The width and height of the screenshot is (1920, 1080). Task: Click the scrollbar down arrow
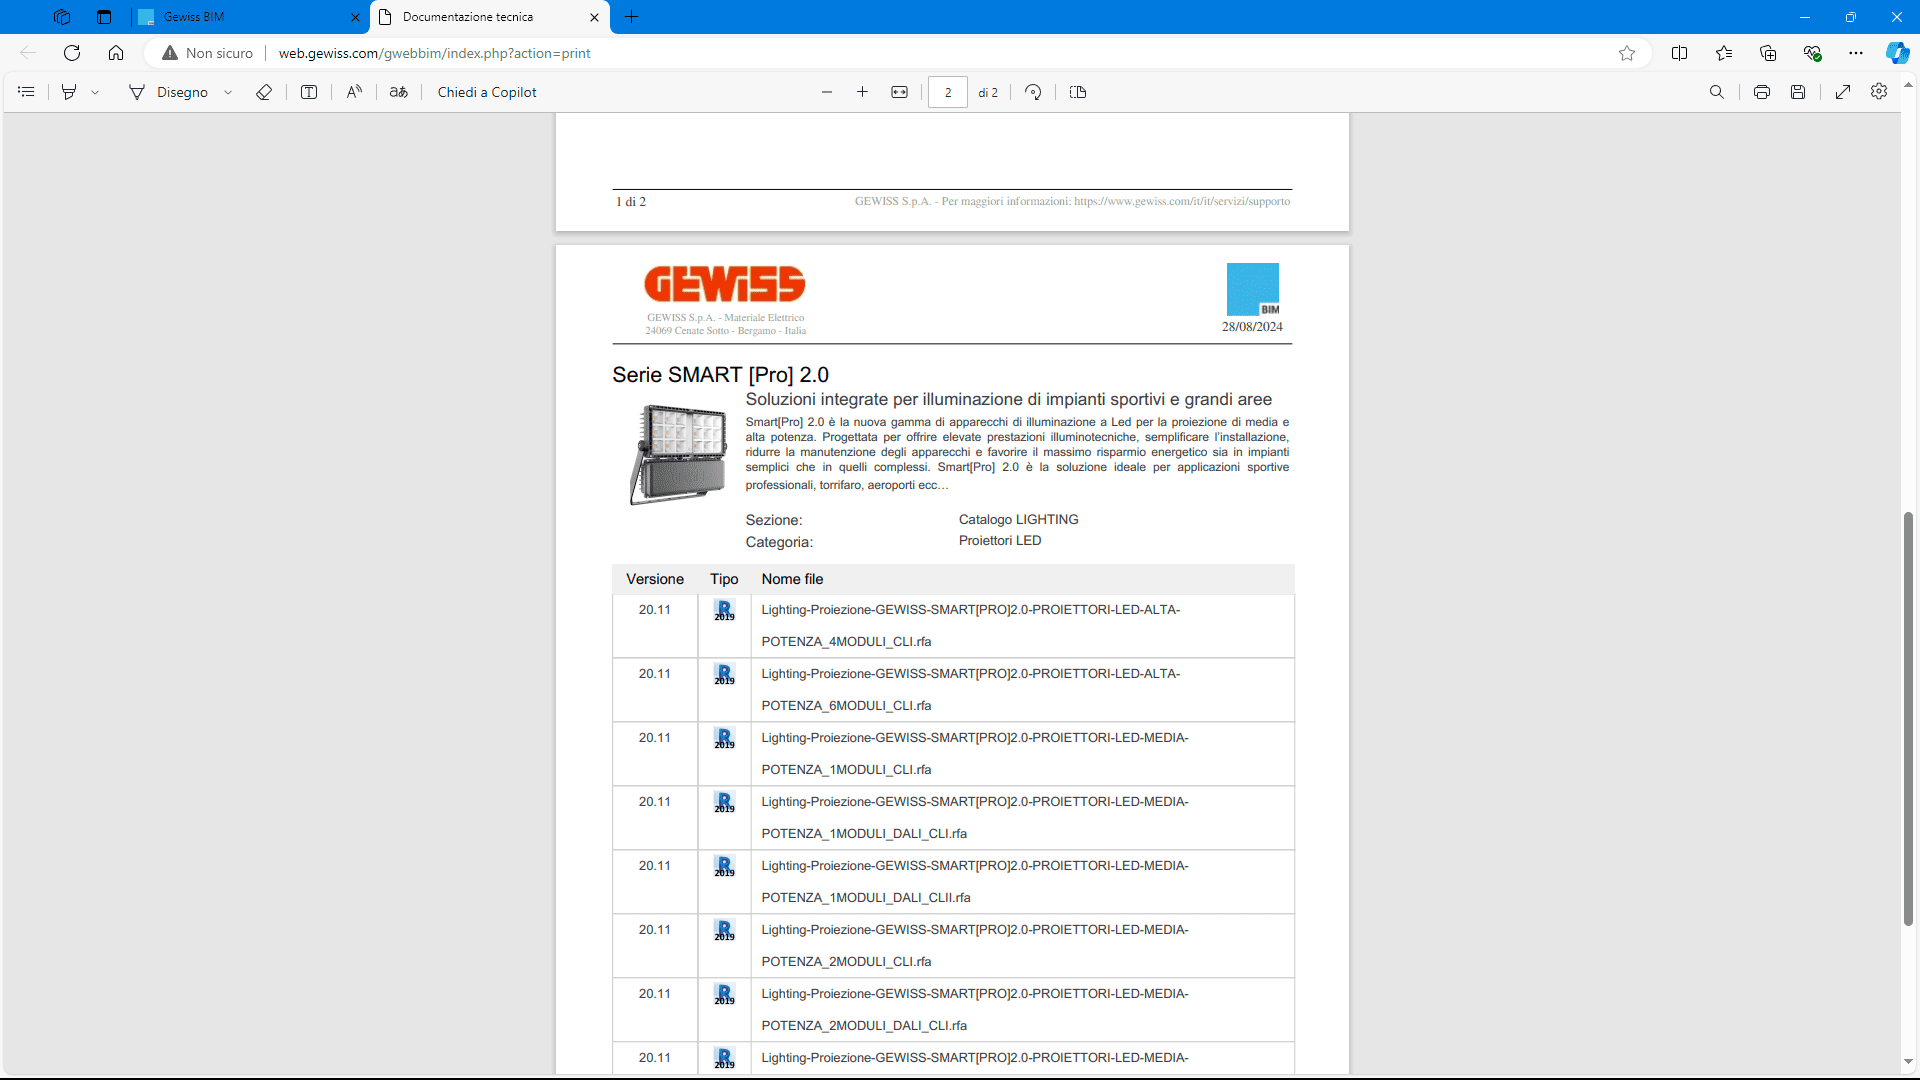tap(1908, 1062)
